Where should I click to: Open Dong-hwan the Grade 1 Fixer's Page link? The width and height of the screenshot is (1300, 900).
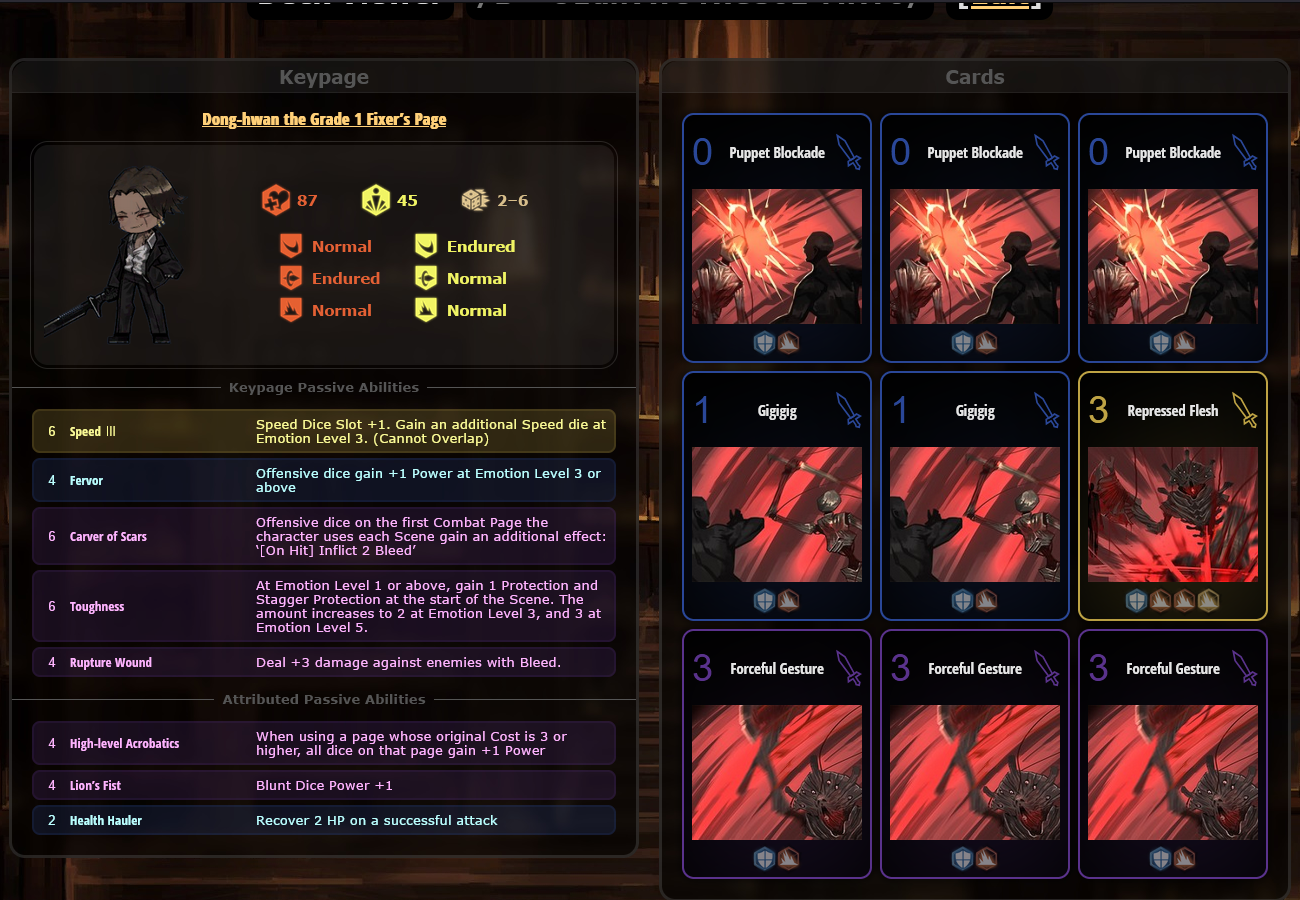point(324,119)
